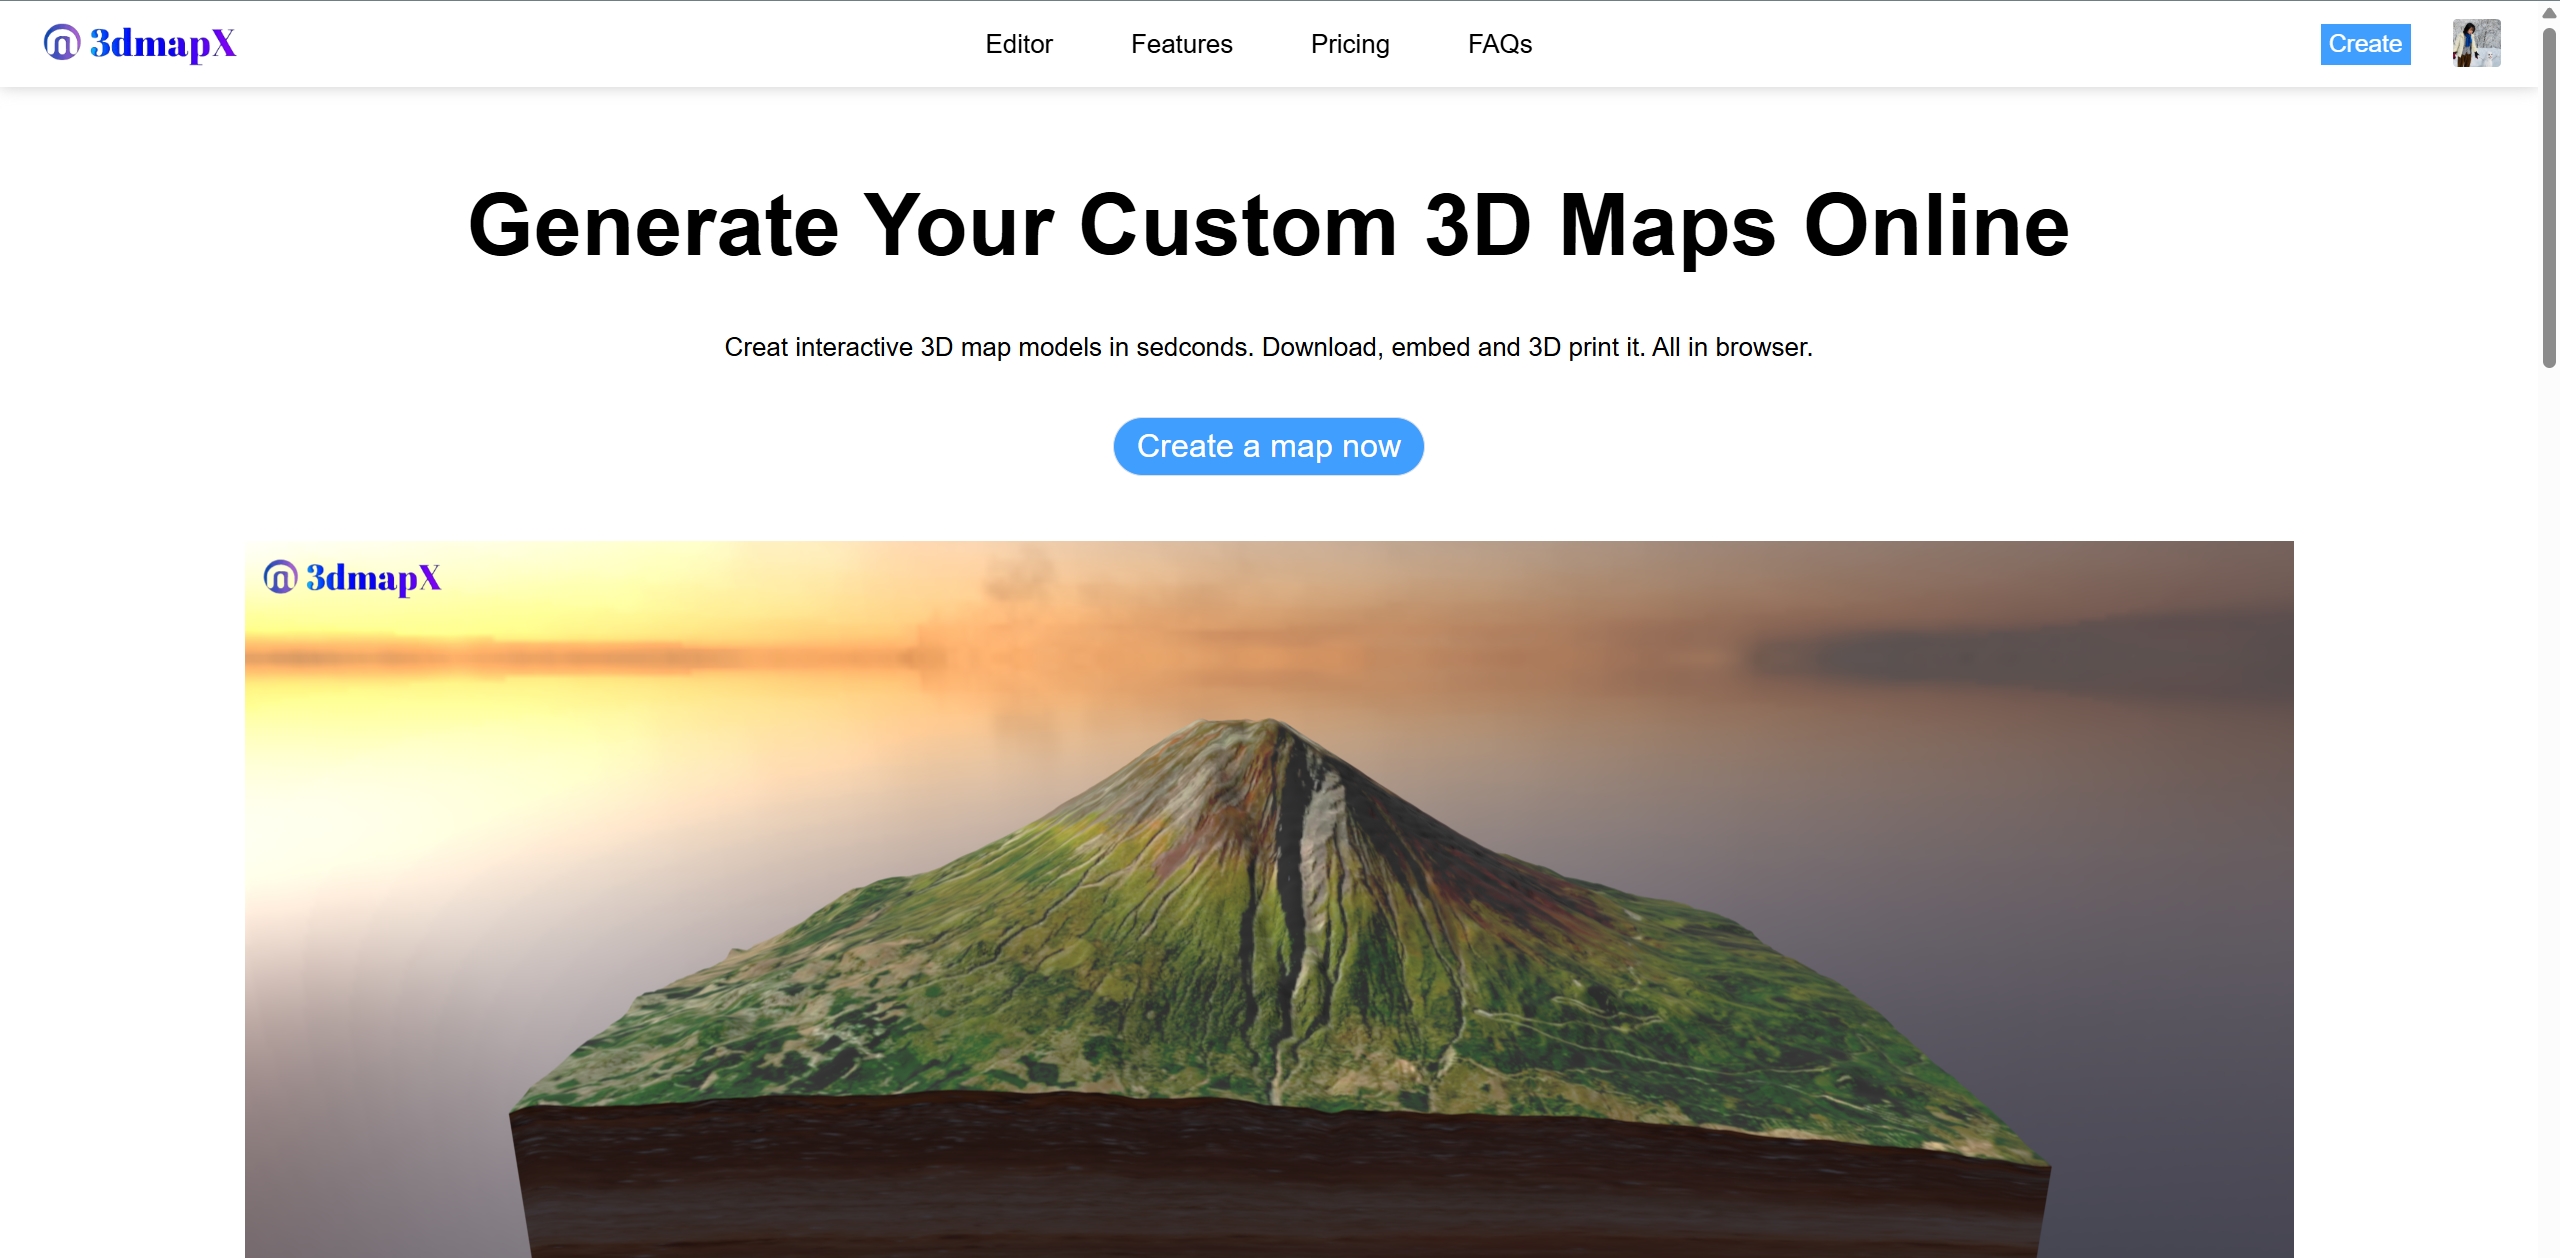Click the 'Create a map now' button
This screenshot has width=2560, height=1258.
[1268, 446]
